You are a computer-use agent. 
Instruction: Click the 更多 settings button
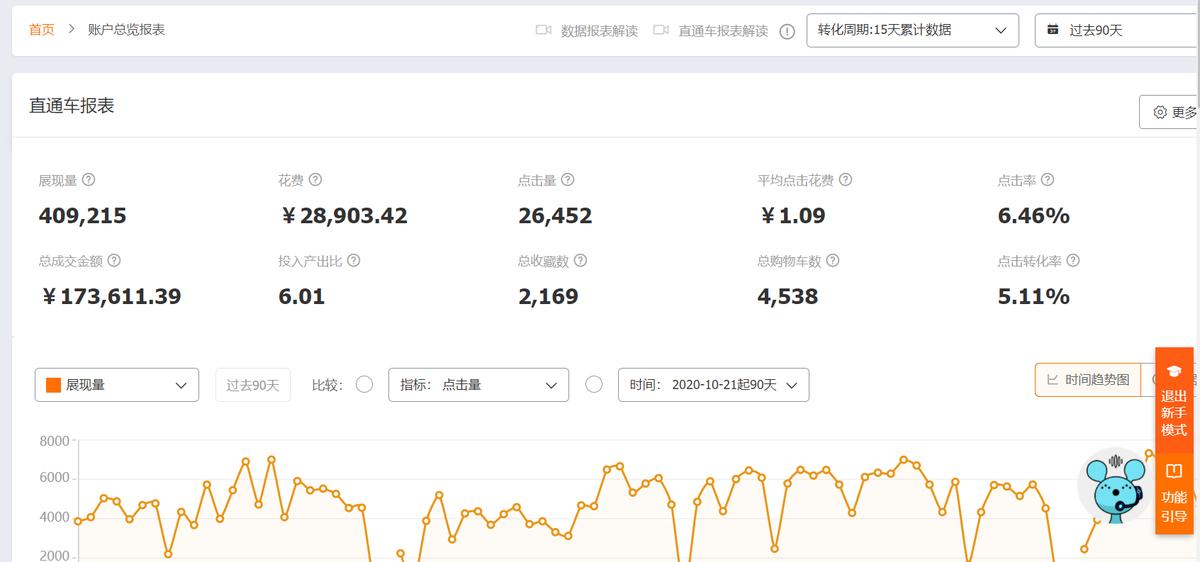click(x=1170, y=112)
